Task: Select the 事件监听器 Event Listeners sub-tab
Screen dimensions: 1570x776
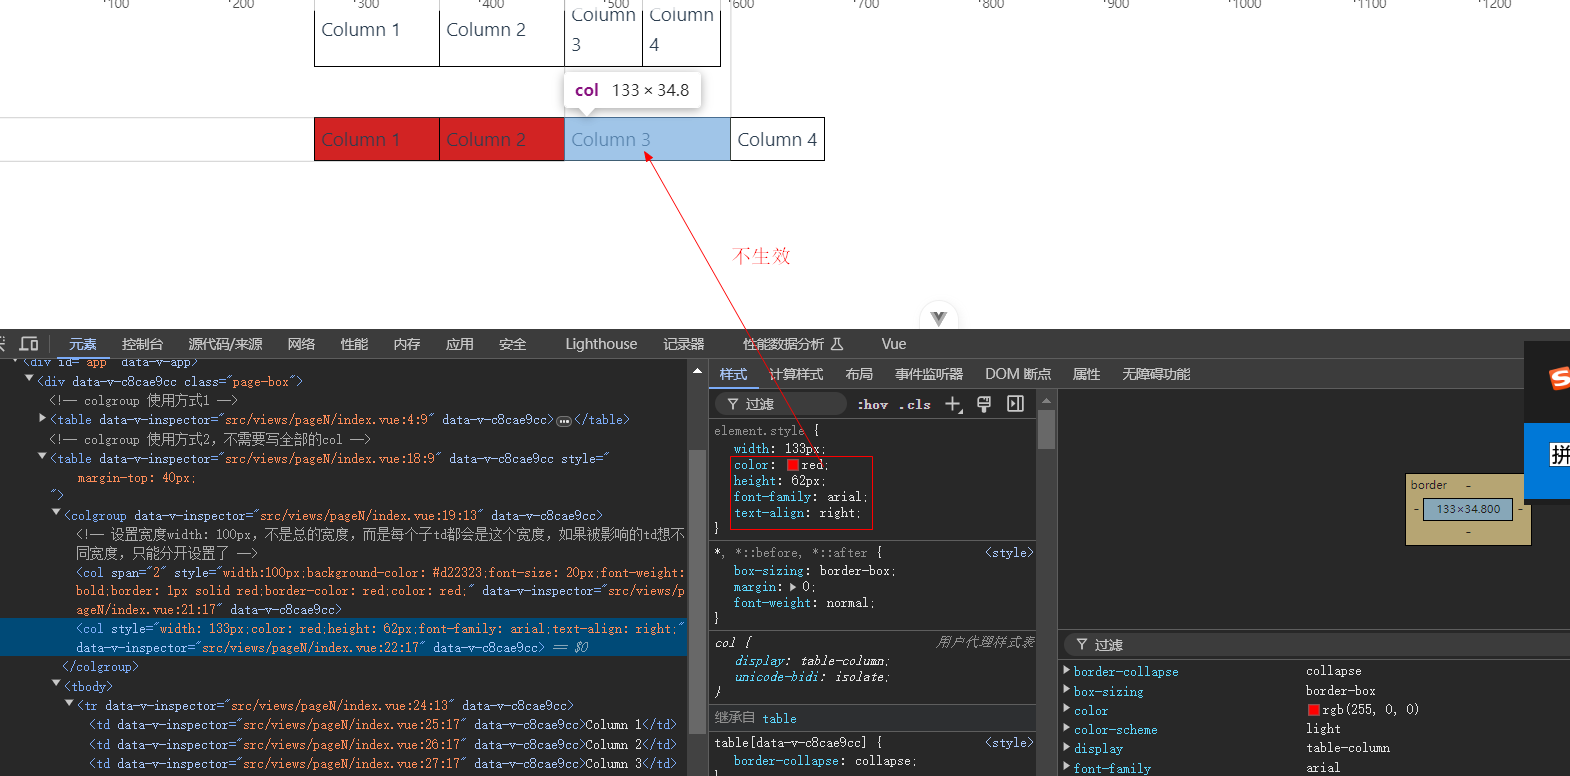Action: pyautogui.click(x=929, y=374)
